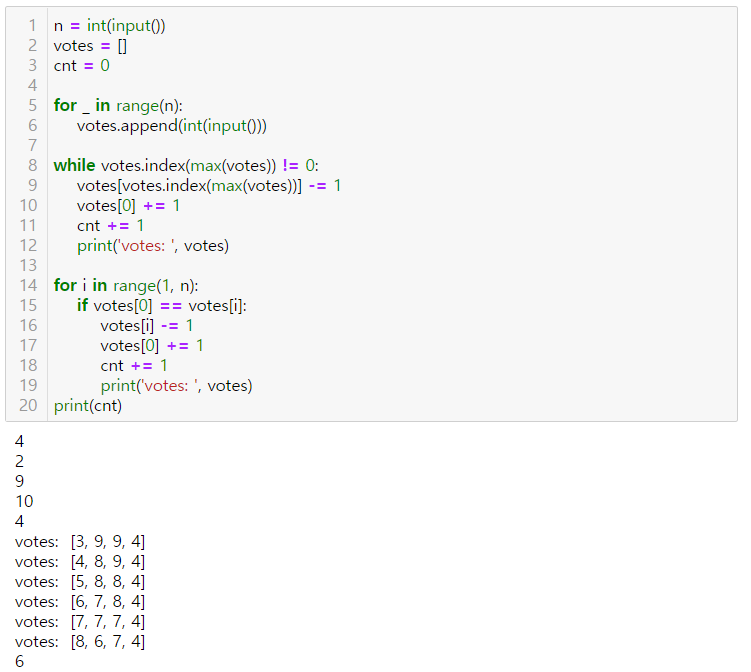Click the input value '9' in output
This screenshot has height=672, width=751.
click(19, 481)
